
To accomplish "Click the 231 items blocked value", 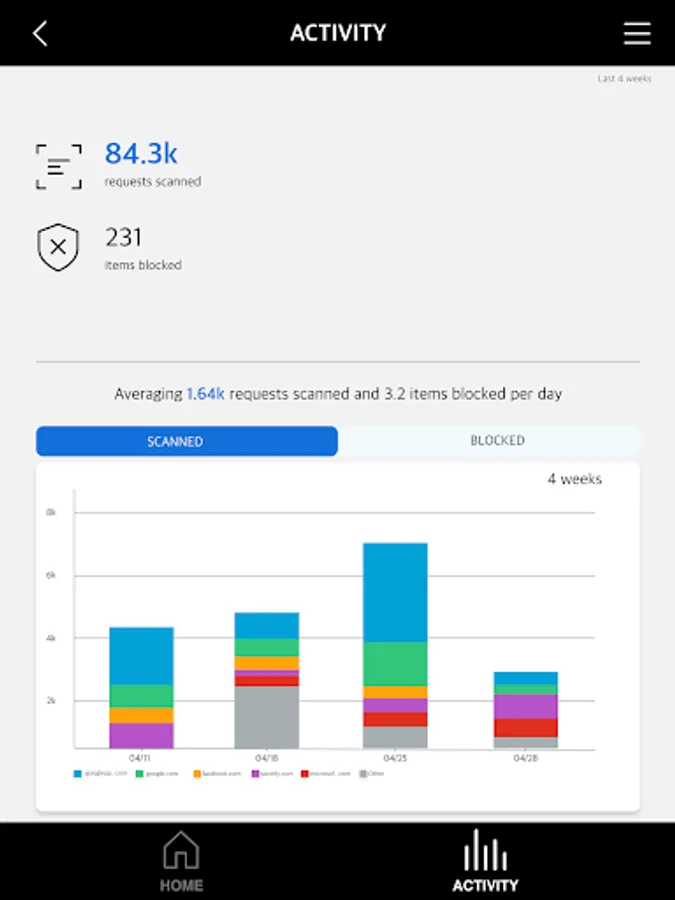I will pyautogui.click(x=123, y=237).
